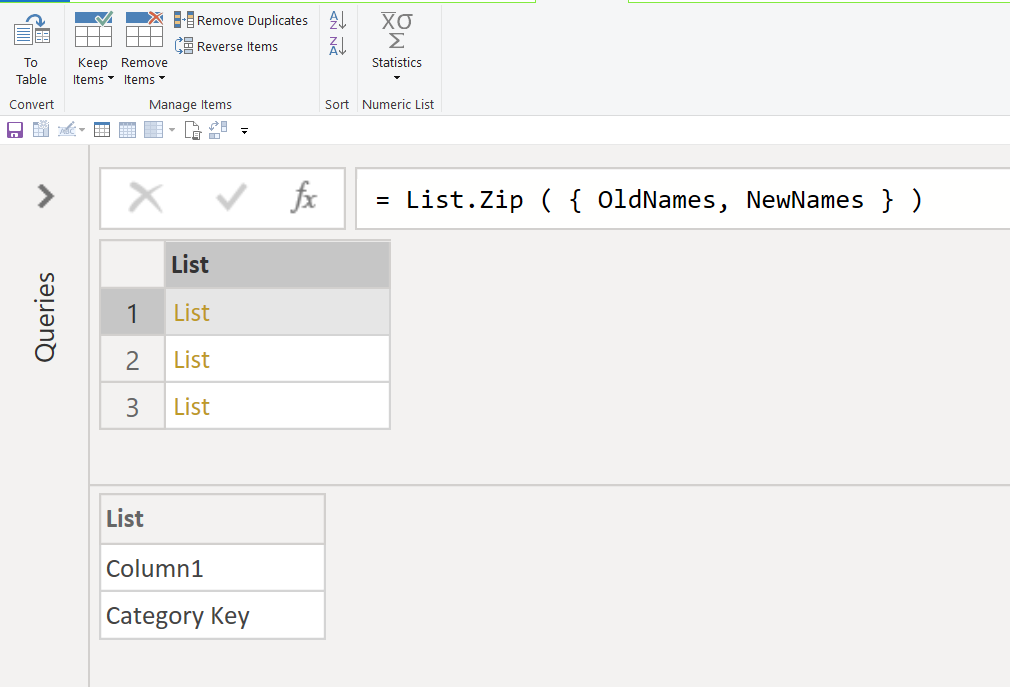Confirm formula with checkmark icon

coord(231,199)
